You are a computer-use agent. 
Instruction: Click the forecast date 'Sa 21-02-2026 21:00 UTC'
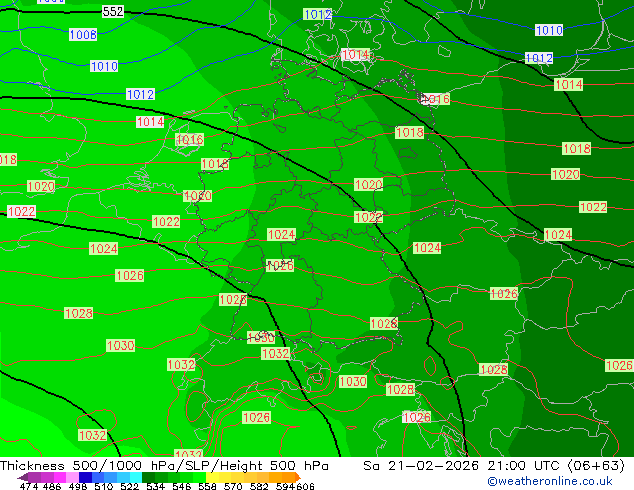464,466
